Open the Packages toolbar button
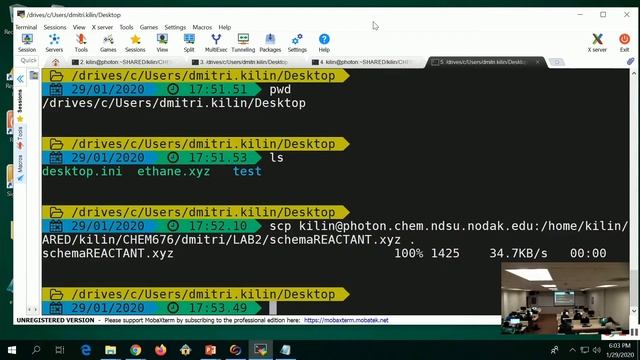Image resolution: width=640 pixels, height=360 pixels. click(270, 43)
